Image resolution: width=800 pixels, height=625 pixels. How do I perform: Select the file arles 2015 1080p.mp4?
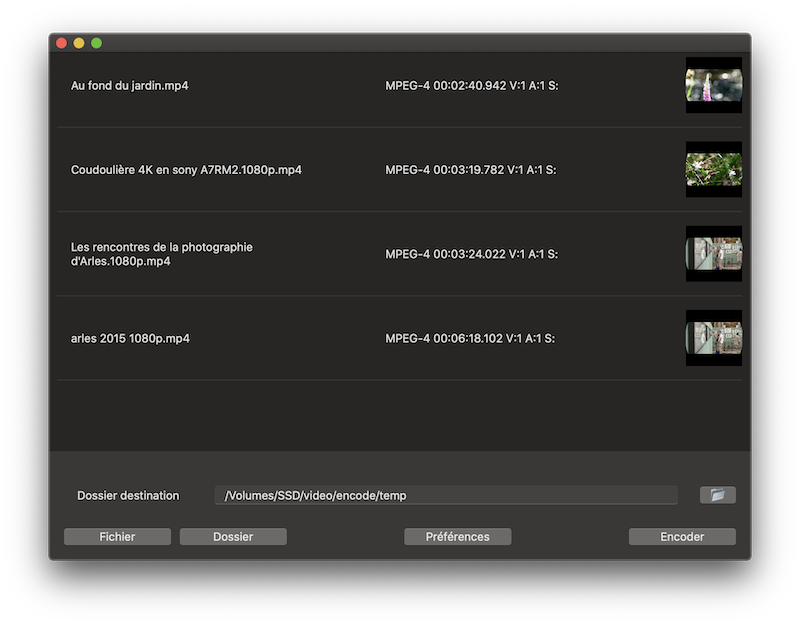tap(130, 338)
